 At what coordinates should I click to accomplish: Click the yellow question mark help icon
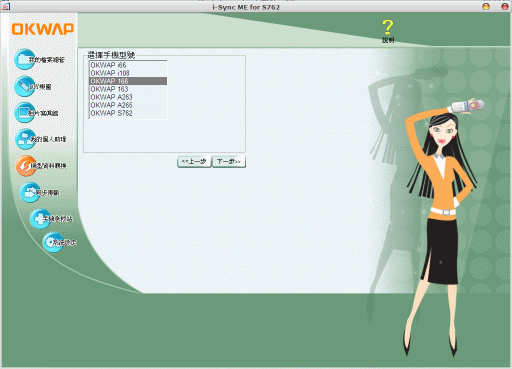point(388,28)
